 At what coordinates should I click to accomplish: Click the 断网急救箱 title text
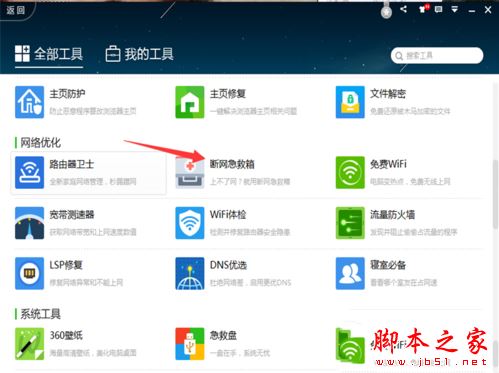[x=232, y=164]
